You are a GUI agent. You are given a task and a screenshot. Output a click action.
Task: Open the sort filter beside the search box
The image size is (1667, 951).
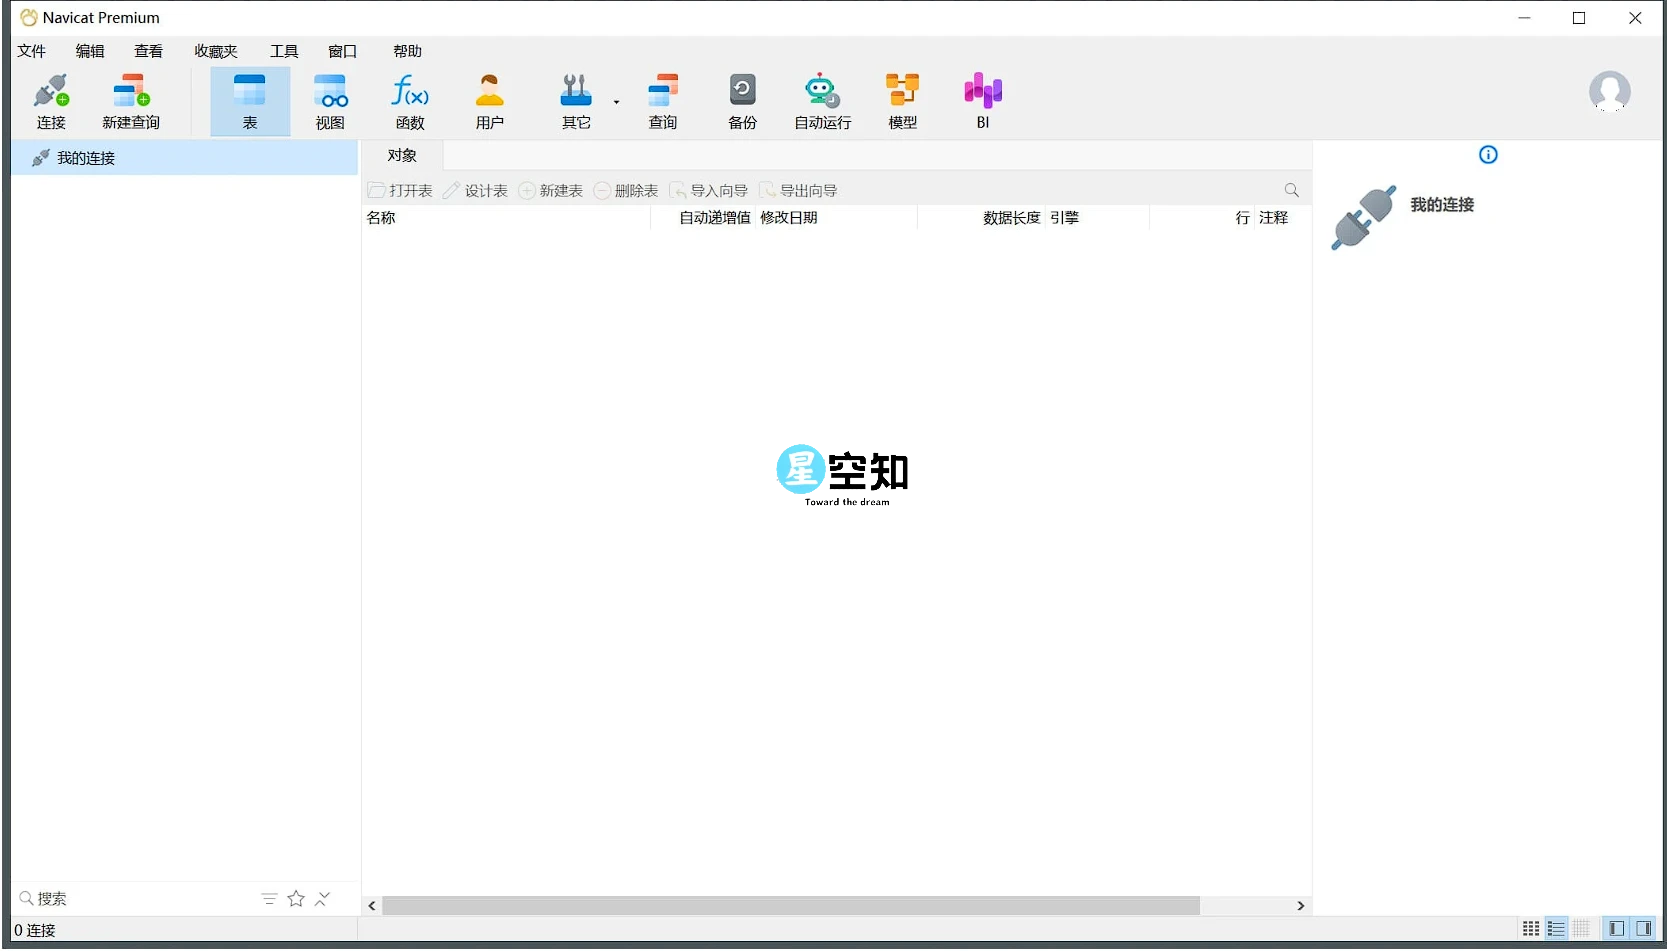(268, 898)
